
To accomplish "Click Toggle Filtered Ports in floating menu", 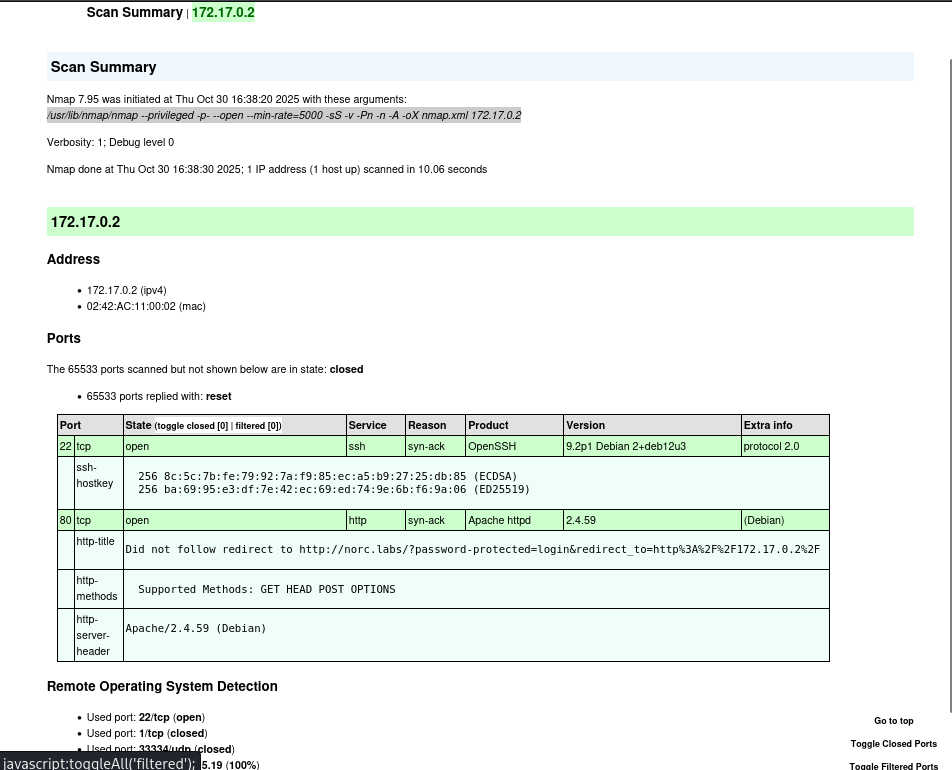I will (x=894, y=766).
